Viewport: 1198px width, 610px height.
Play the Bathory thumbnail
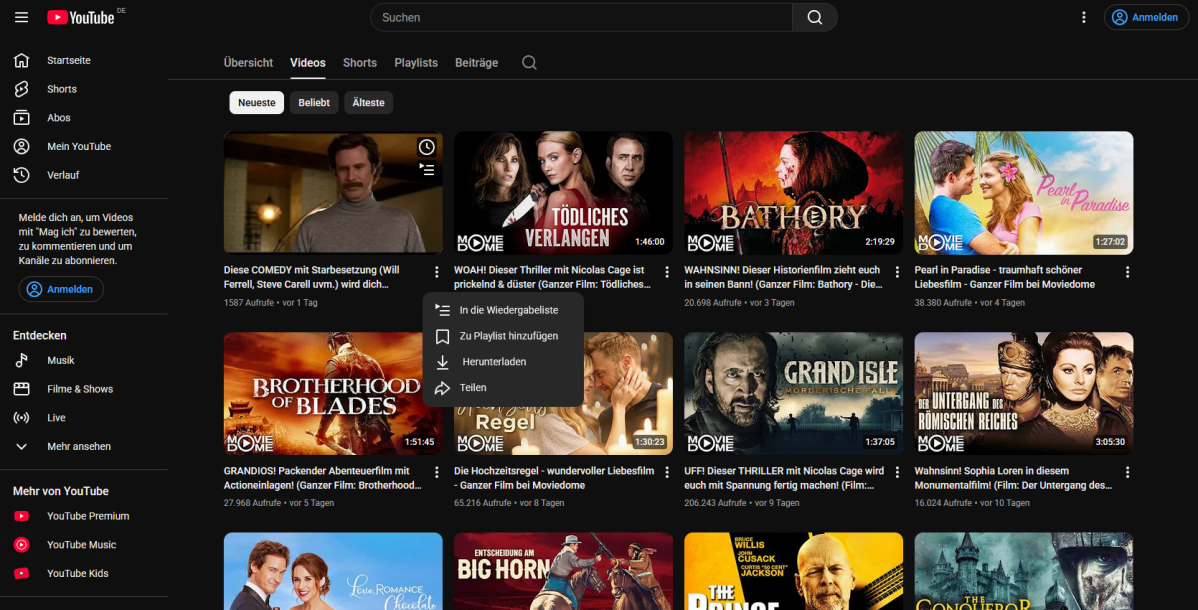pyautogui.click(x=793, y=193)
